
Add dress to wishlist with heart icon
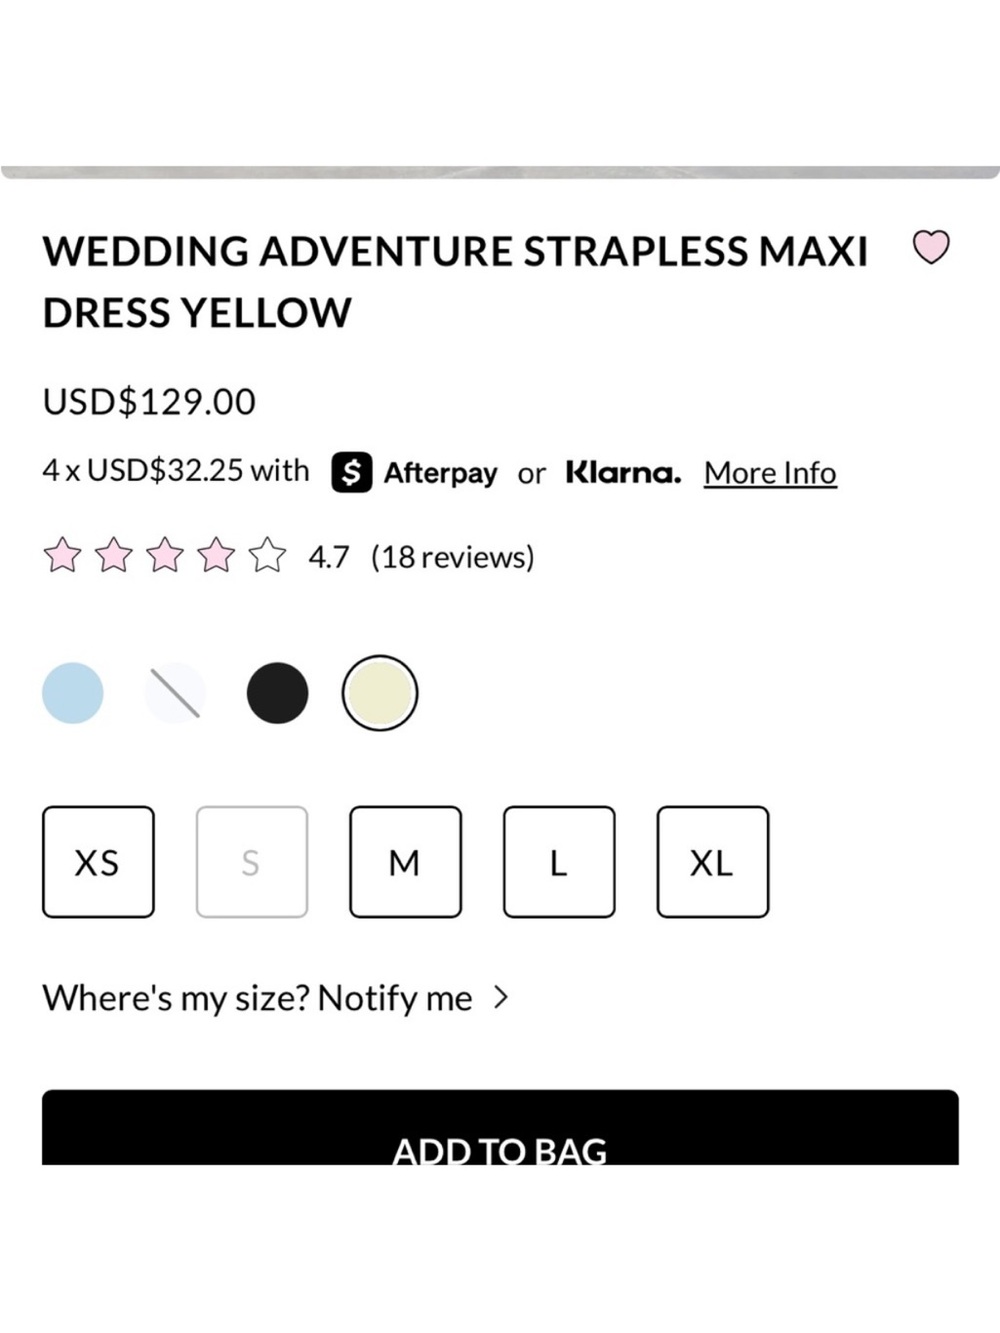coord(931,247)
